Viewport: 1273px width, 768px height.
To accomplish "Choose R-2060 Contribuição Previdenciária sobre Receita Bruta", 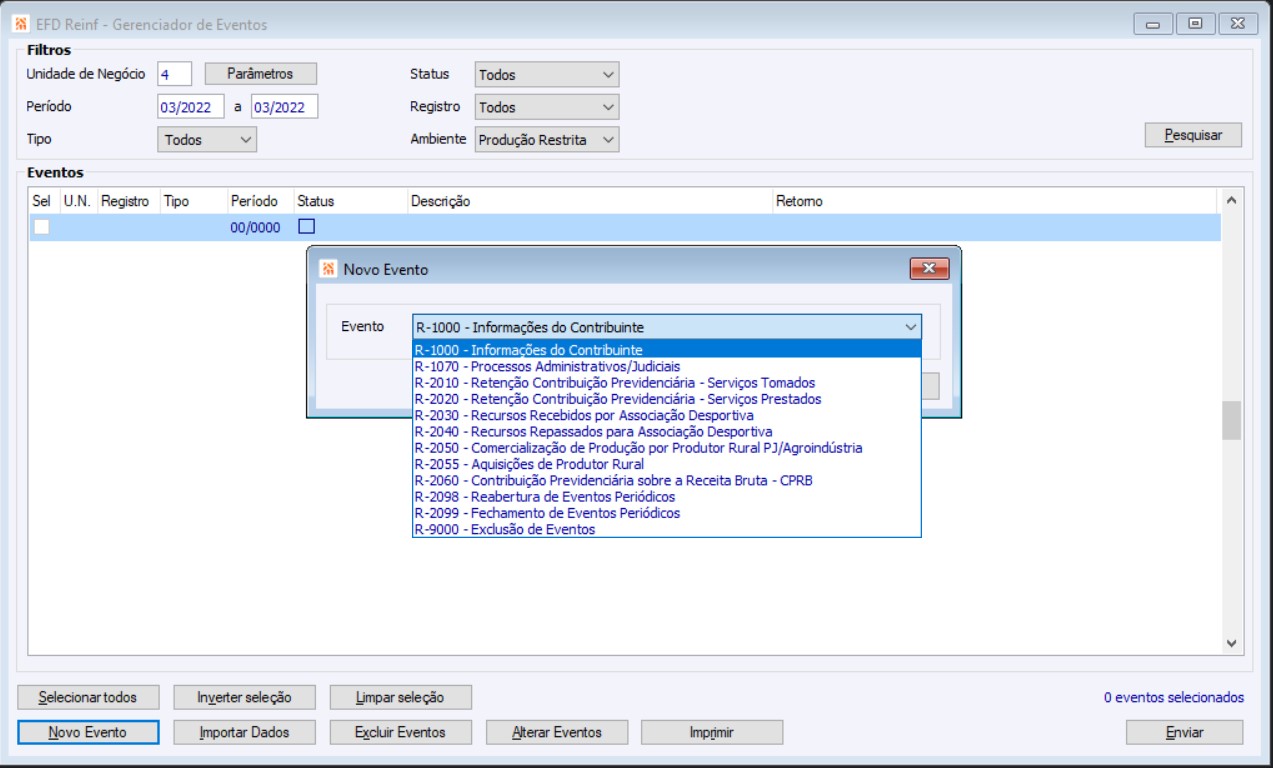I will (x=667, y=480).
